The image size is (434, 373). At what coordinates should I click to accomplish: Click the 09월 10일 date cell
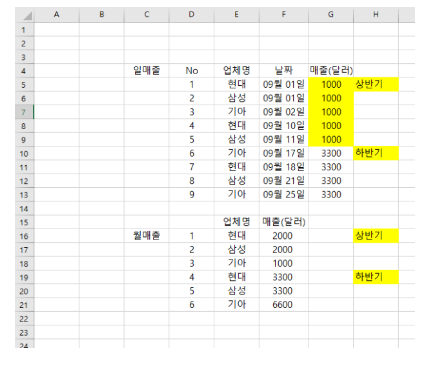pos(284,126)
